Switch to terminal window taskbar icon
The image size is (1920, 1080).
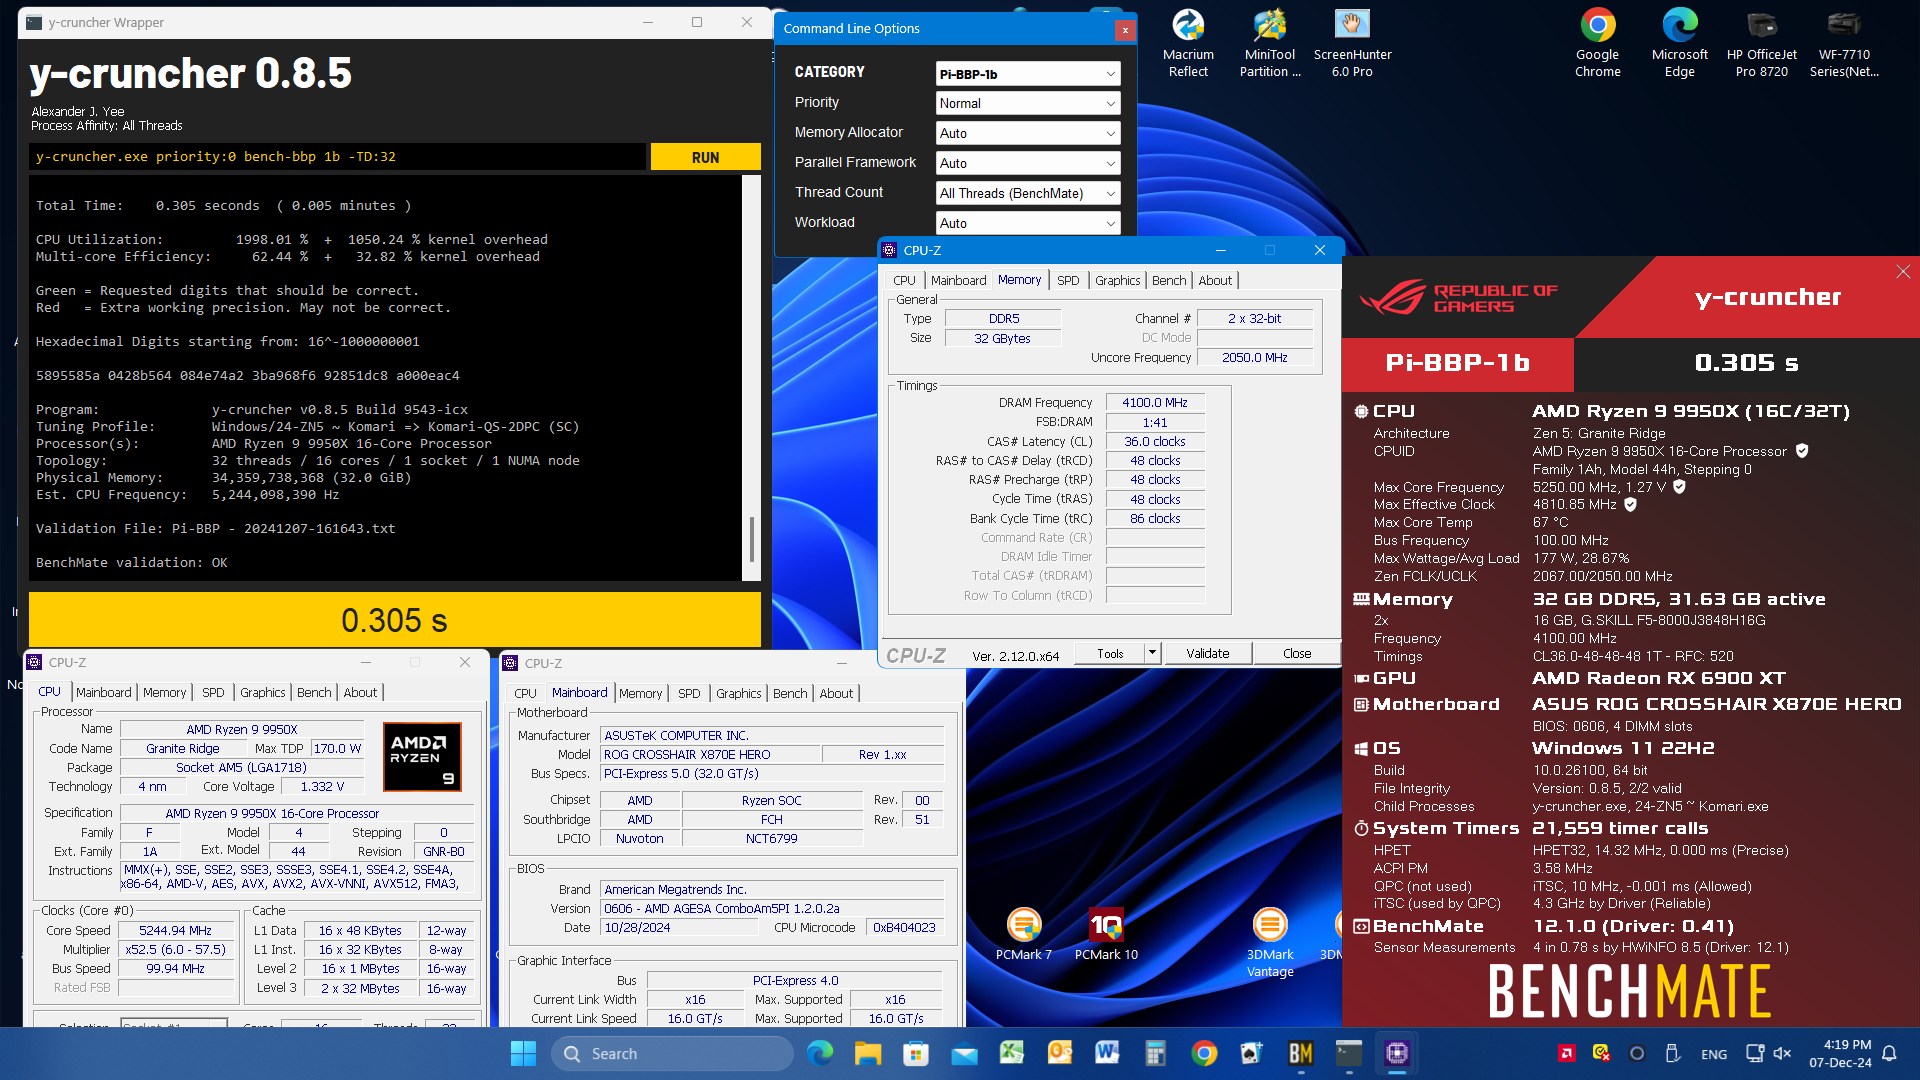tap(1349, 1053)
